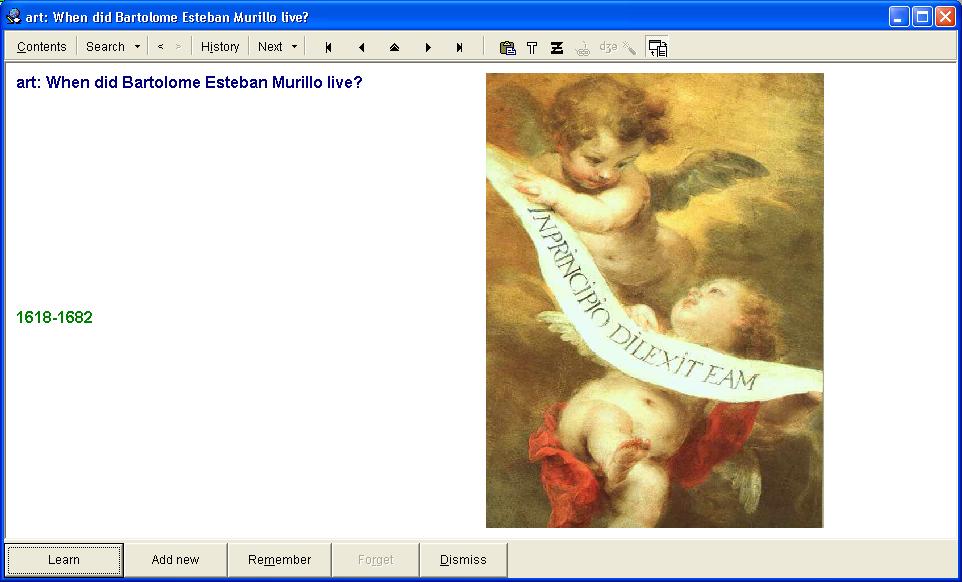This screenshot has width=962, height=582.
Task: Click the T text/font icon
Action: (532, 47)
